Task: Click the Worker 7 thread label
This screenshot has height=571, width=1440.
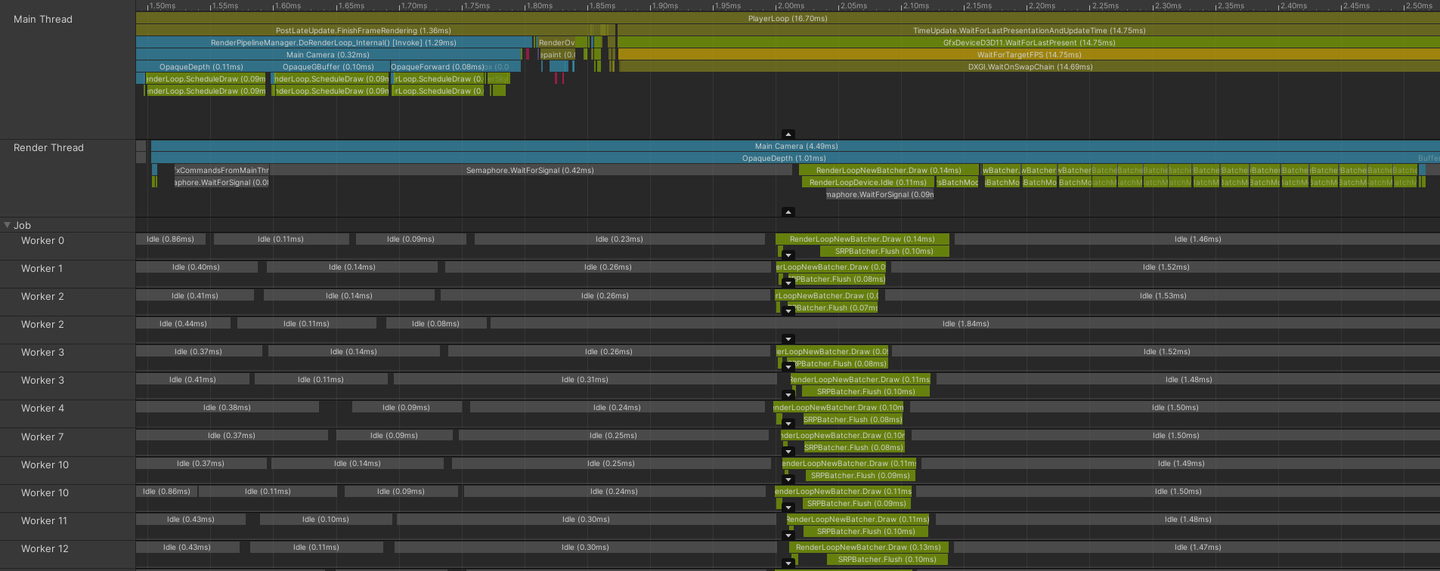Action: pyautogui.click(x=42, y=437)
